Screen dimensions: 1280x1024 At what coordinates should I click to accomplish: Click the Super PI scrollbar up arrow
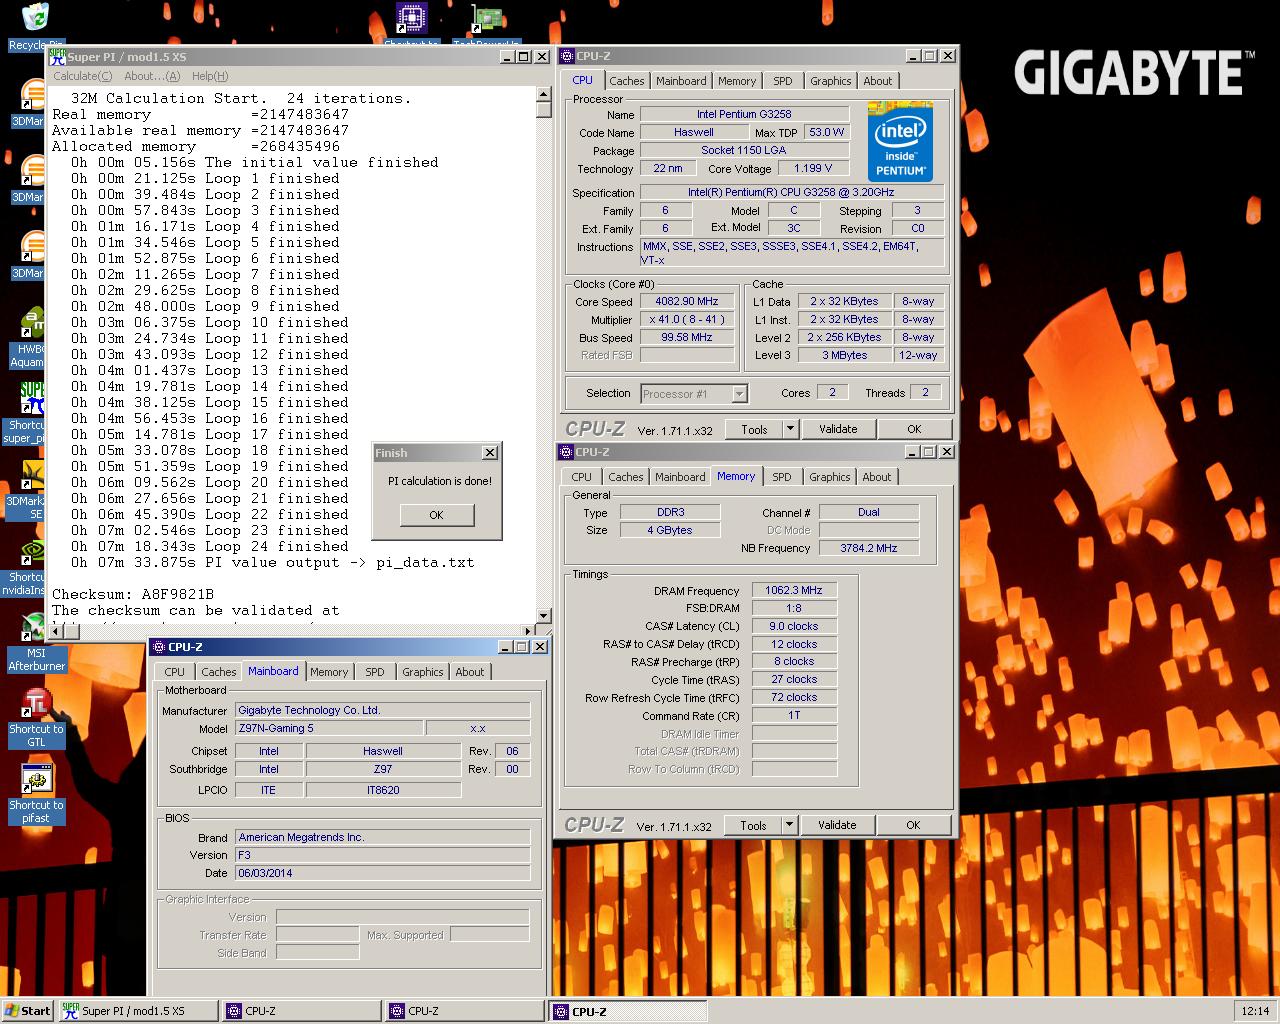(544, 95)
